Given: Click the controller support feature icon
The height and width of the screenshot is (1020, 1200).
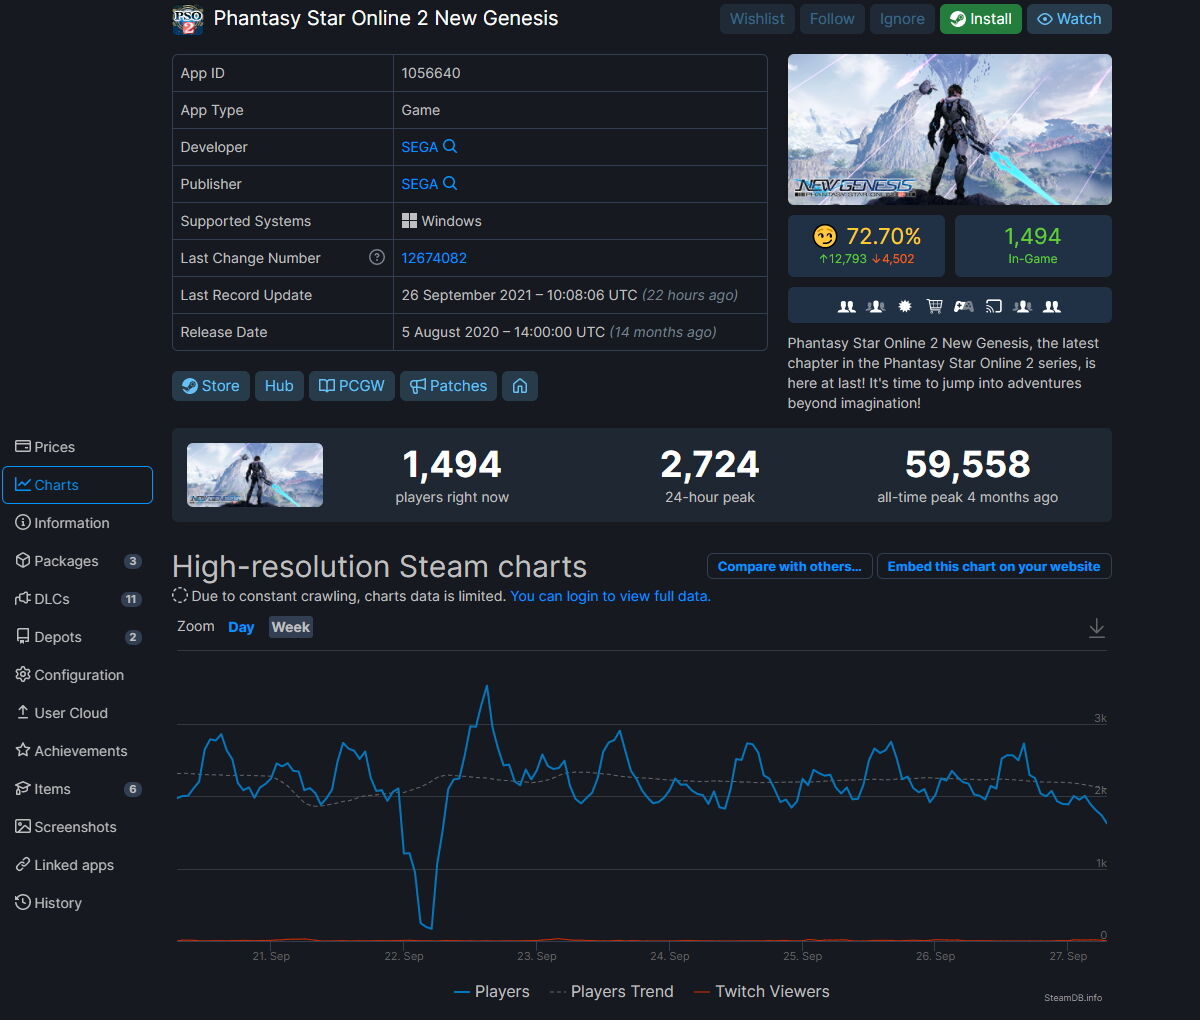Looking at the screenshot, I should [x=964, y=307].
